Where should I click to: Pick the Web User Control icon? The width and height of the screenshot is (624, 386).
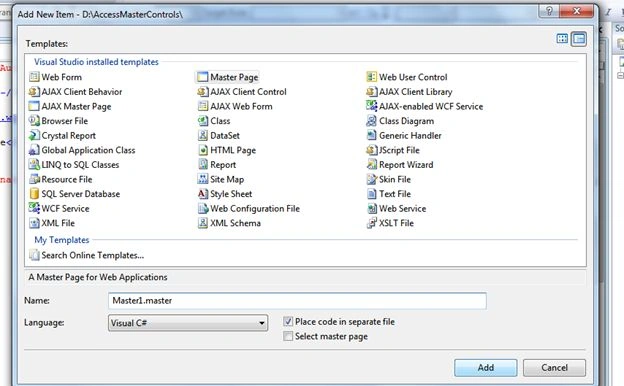(x=371, y=77)
